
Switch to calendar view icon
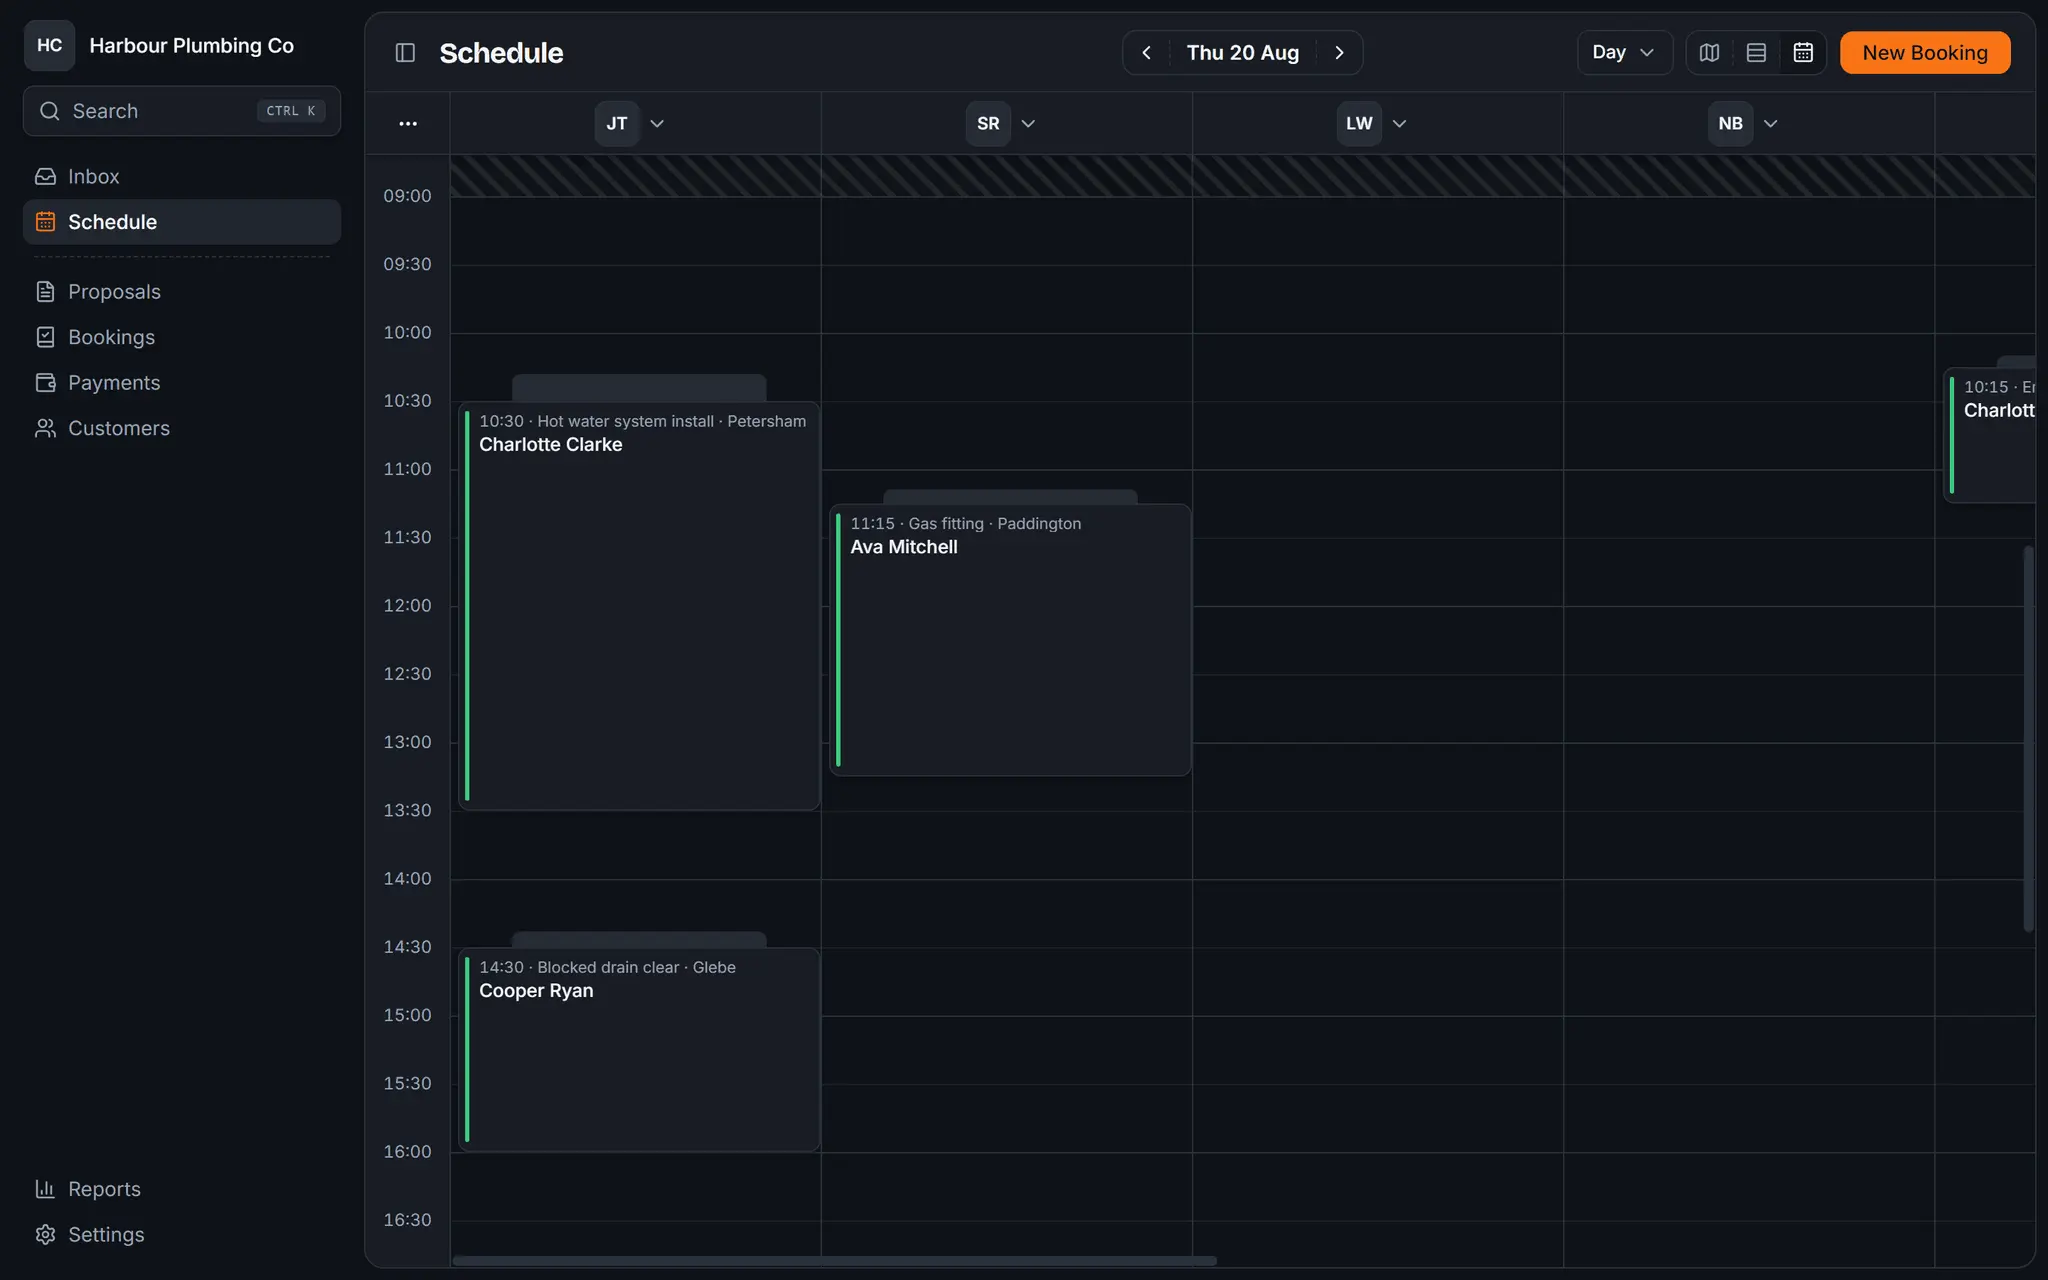coord(1803,53)
